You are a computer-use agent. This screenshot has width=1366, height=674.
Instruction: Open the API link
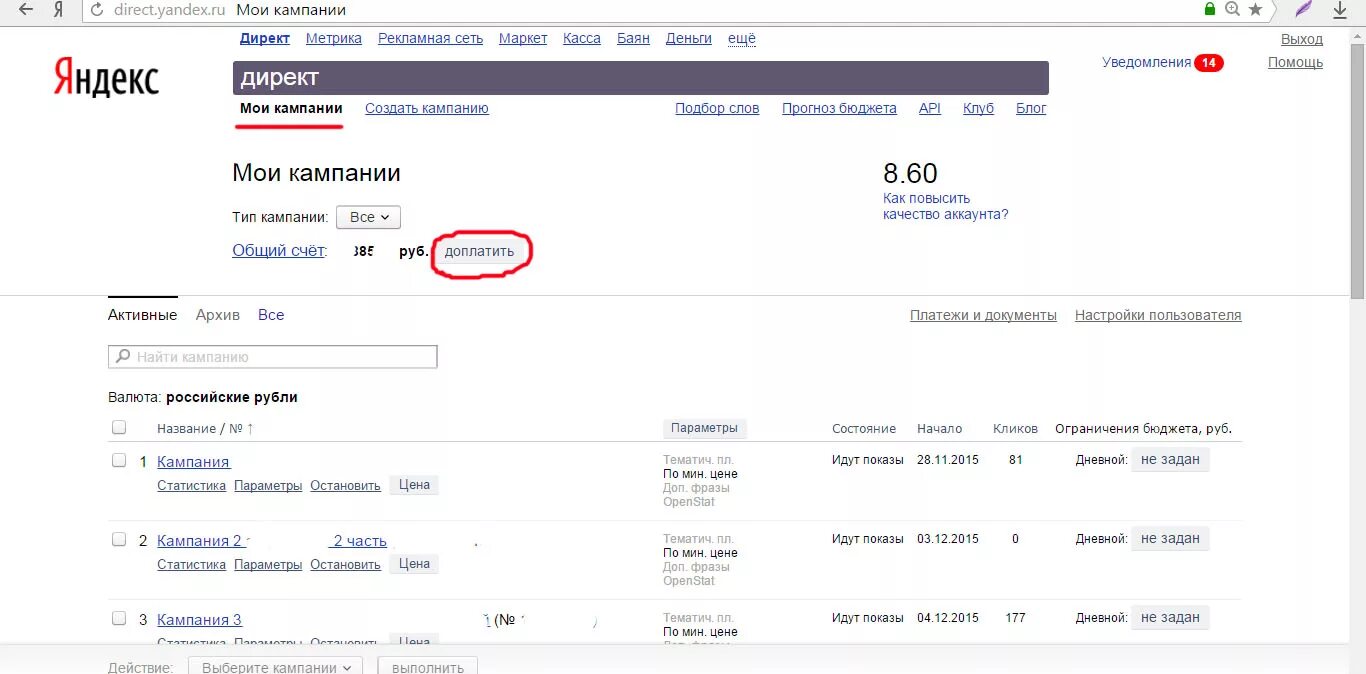(x=930, y=108)
